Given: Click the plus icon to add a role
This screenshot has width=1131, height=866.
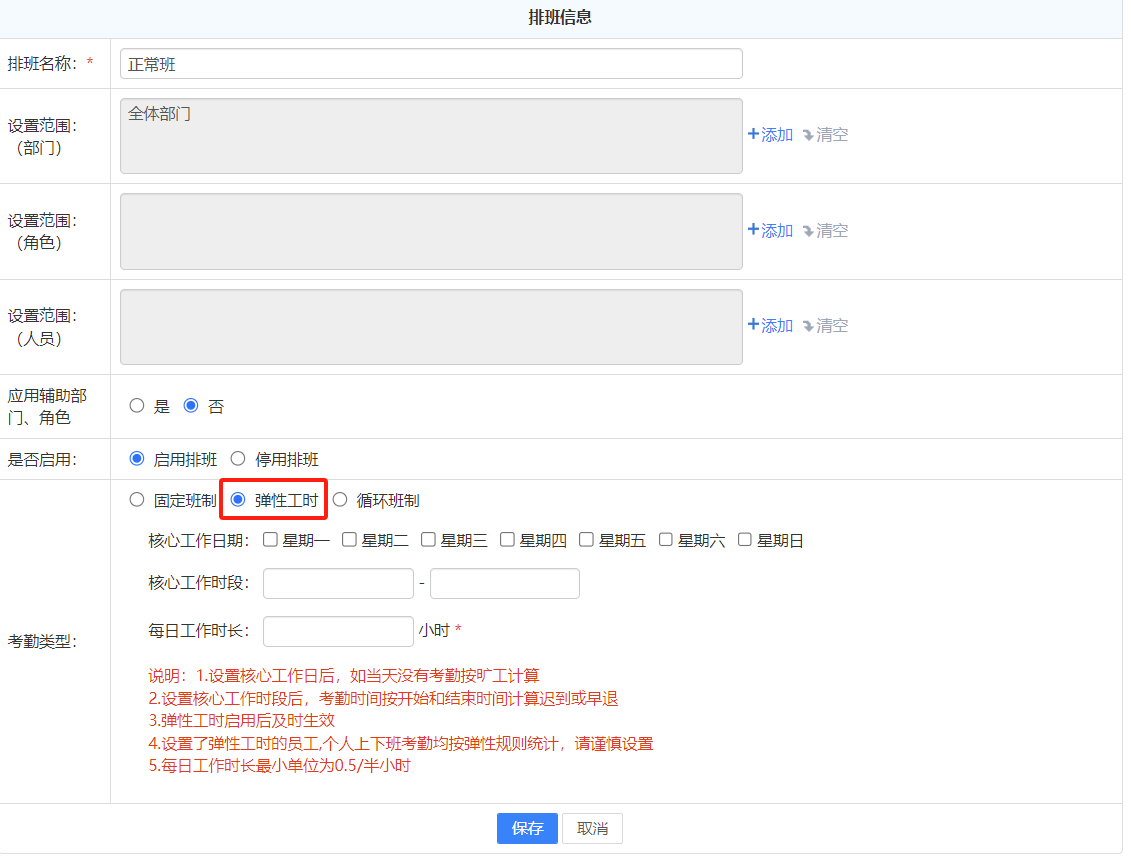Looking at the screenshot, I should pos(753,230).
